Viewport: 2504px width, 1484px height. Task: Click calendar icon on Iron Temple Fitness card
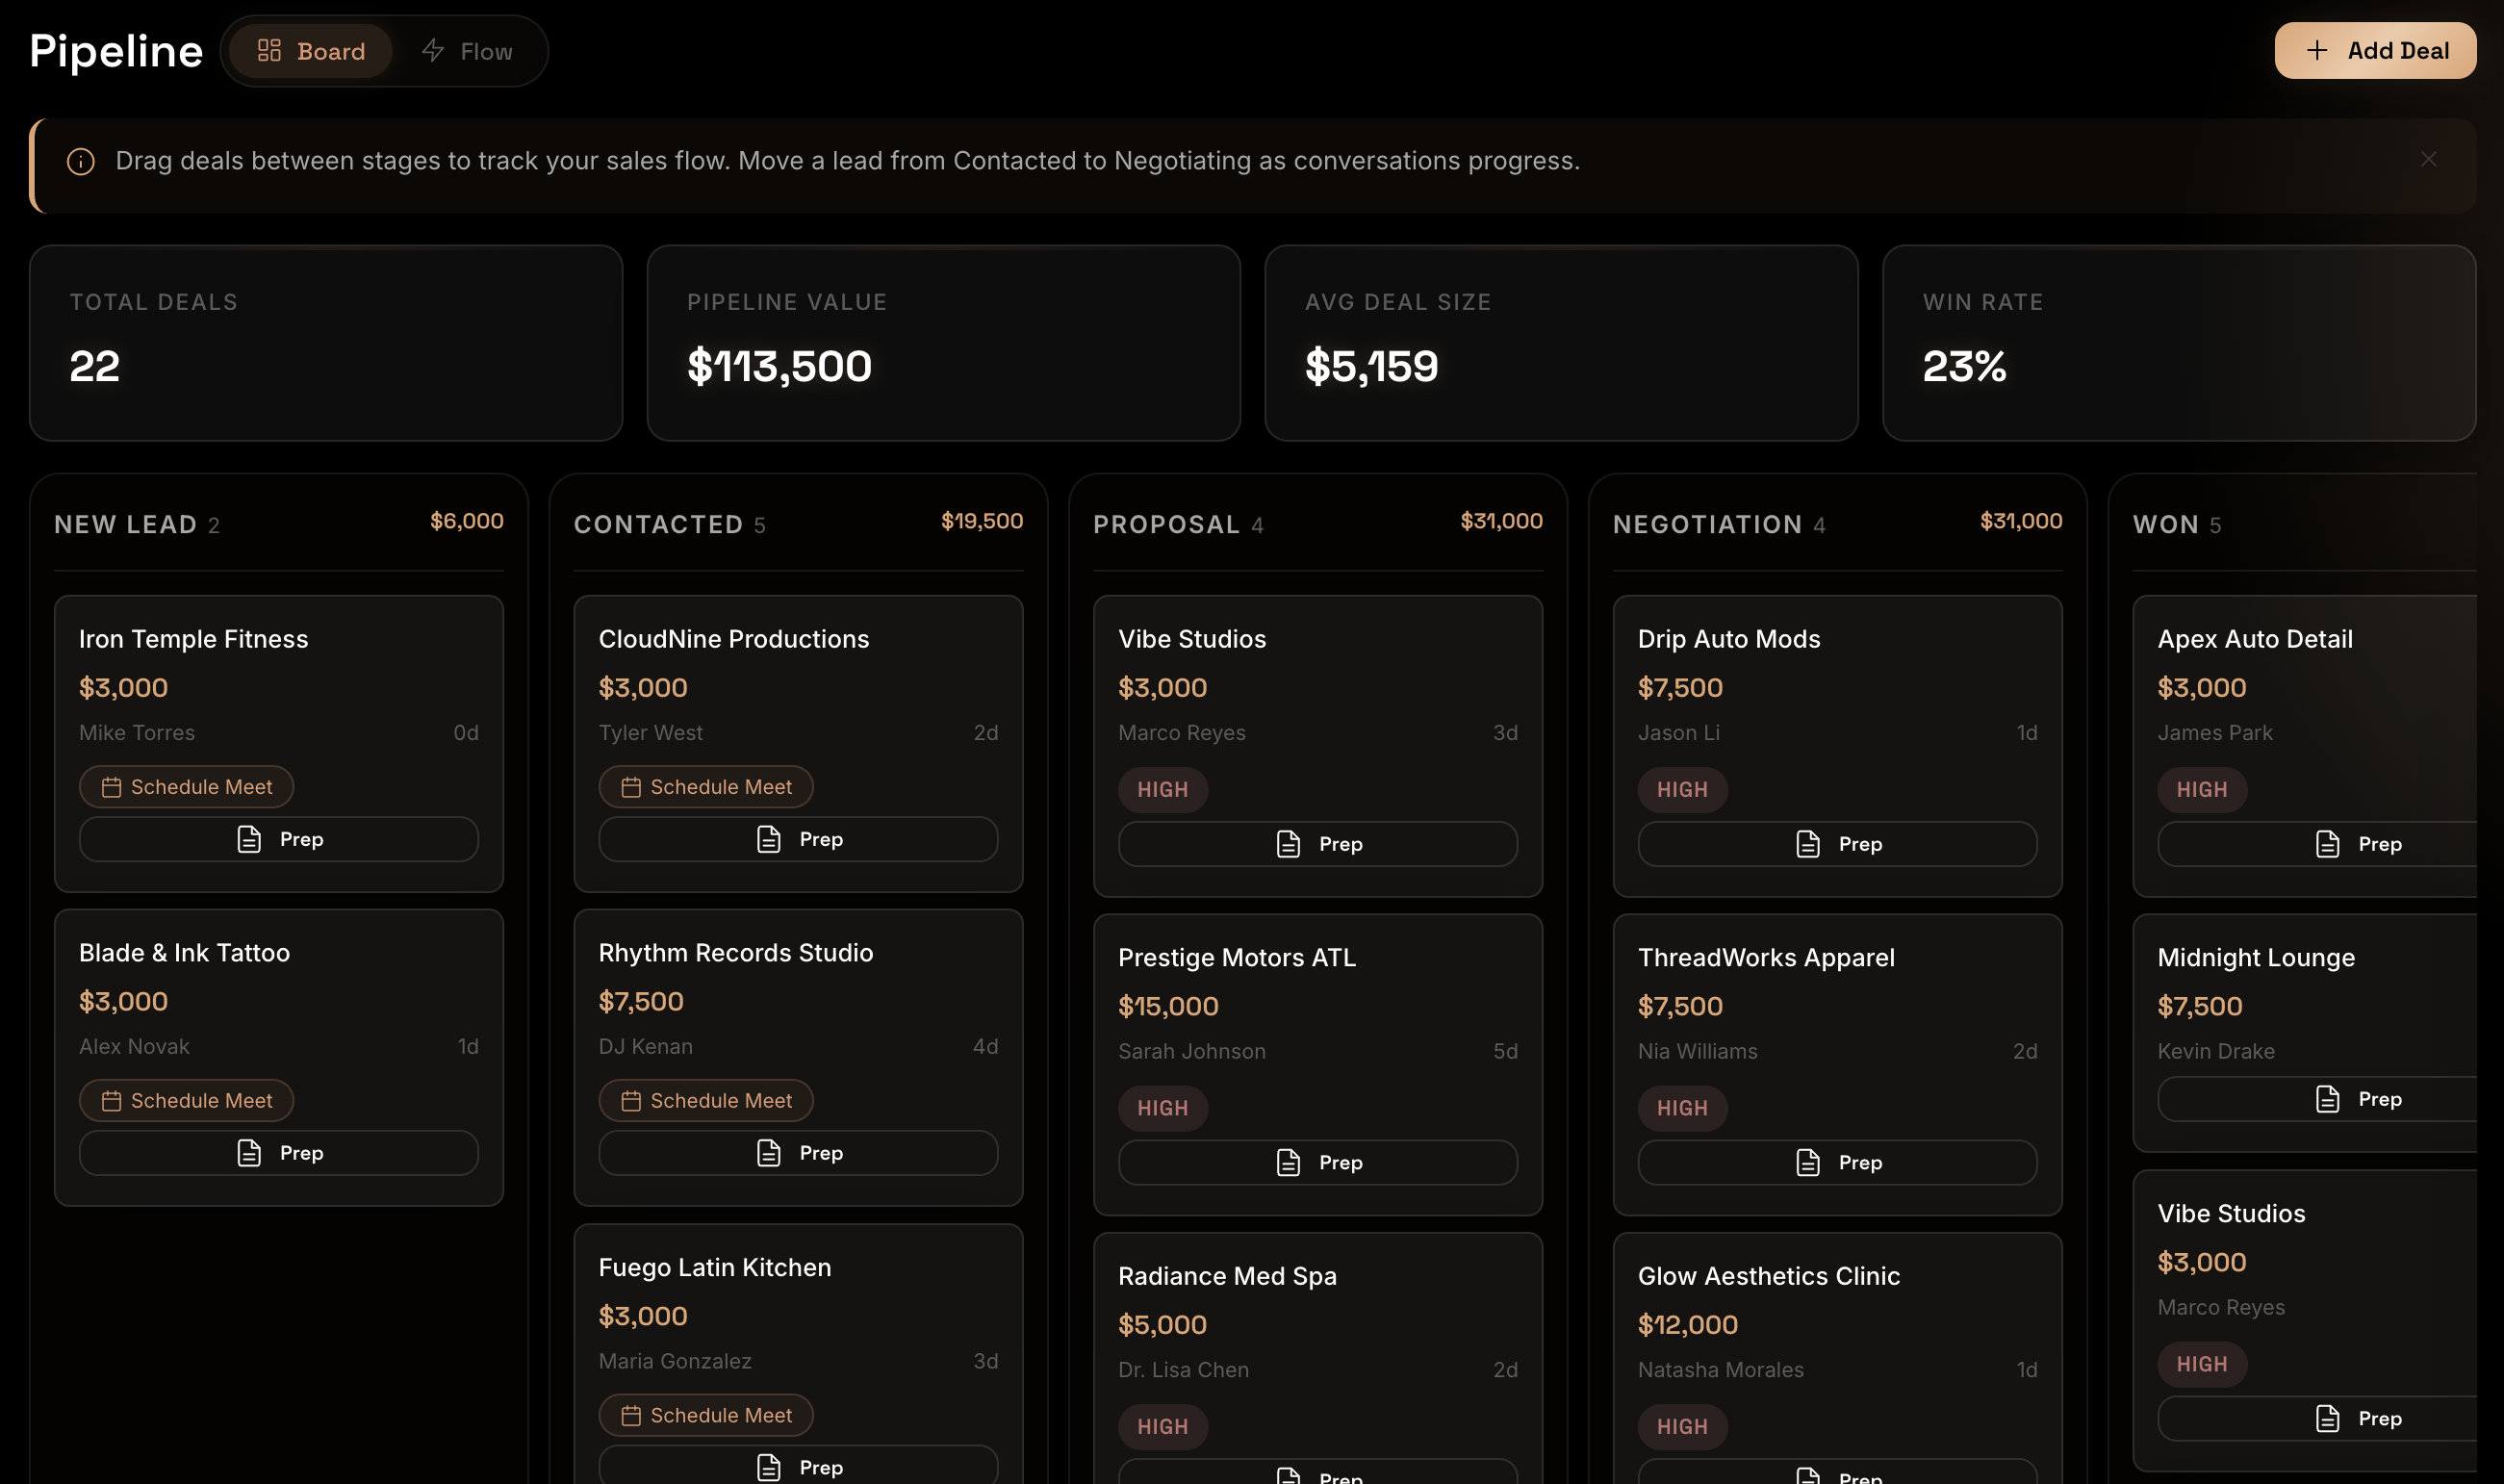(111, 788)
